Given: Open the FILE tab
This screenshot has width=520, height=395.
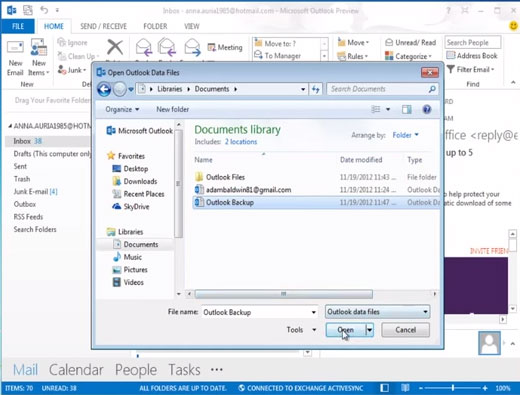Looking at the screenshot, I should (x=18, y=26).
